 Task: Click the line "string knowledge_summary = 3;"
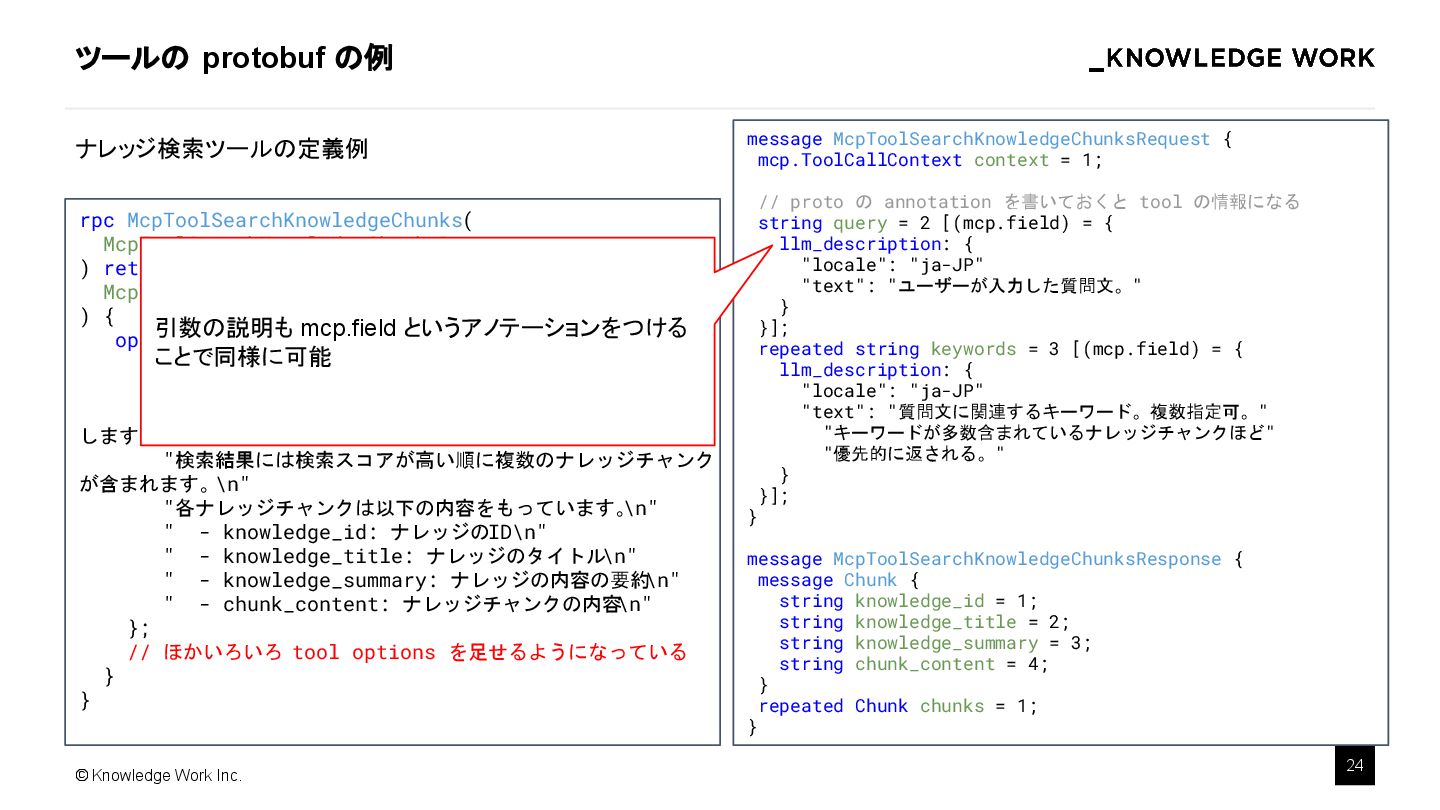[x=936, y=643]
